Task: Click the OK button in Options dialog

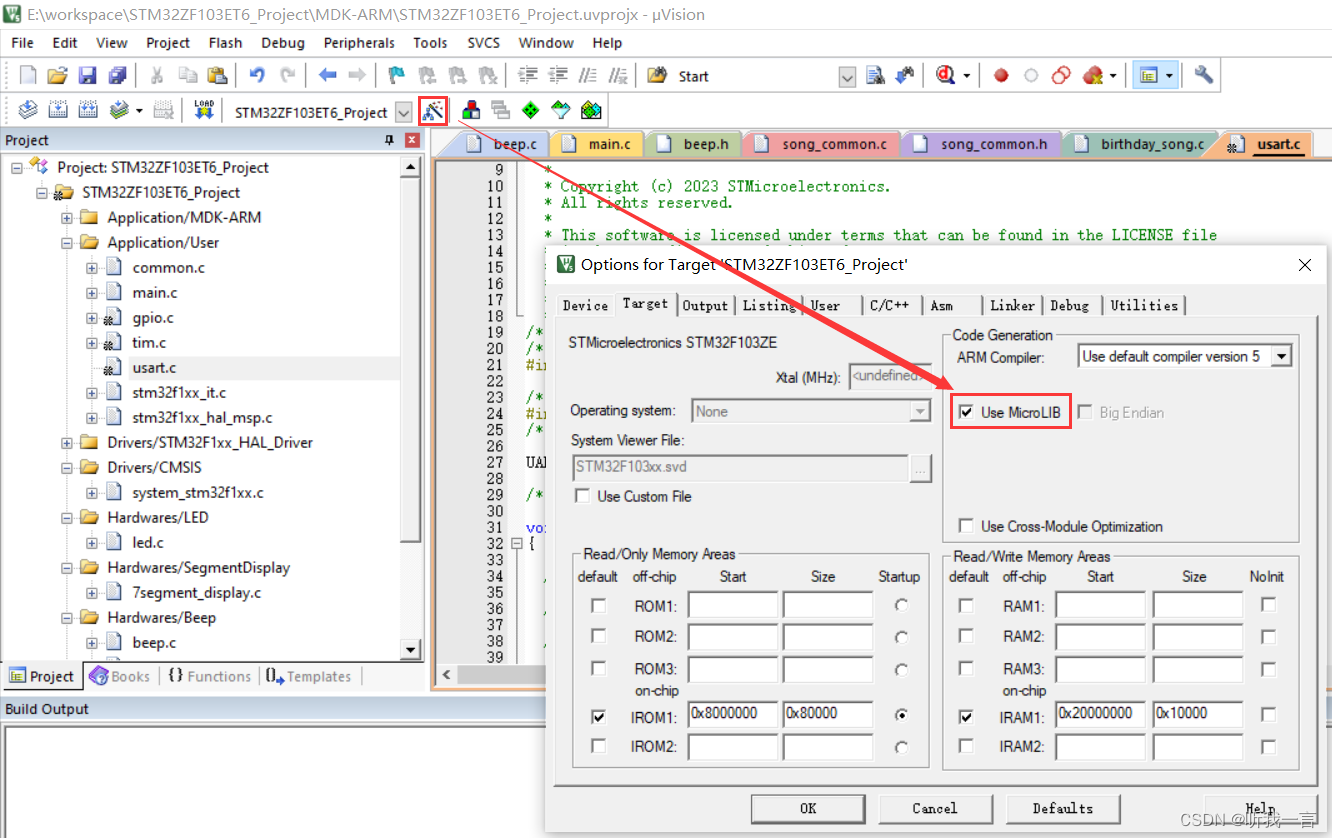Action: [808, 808]
